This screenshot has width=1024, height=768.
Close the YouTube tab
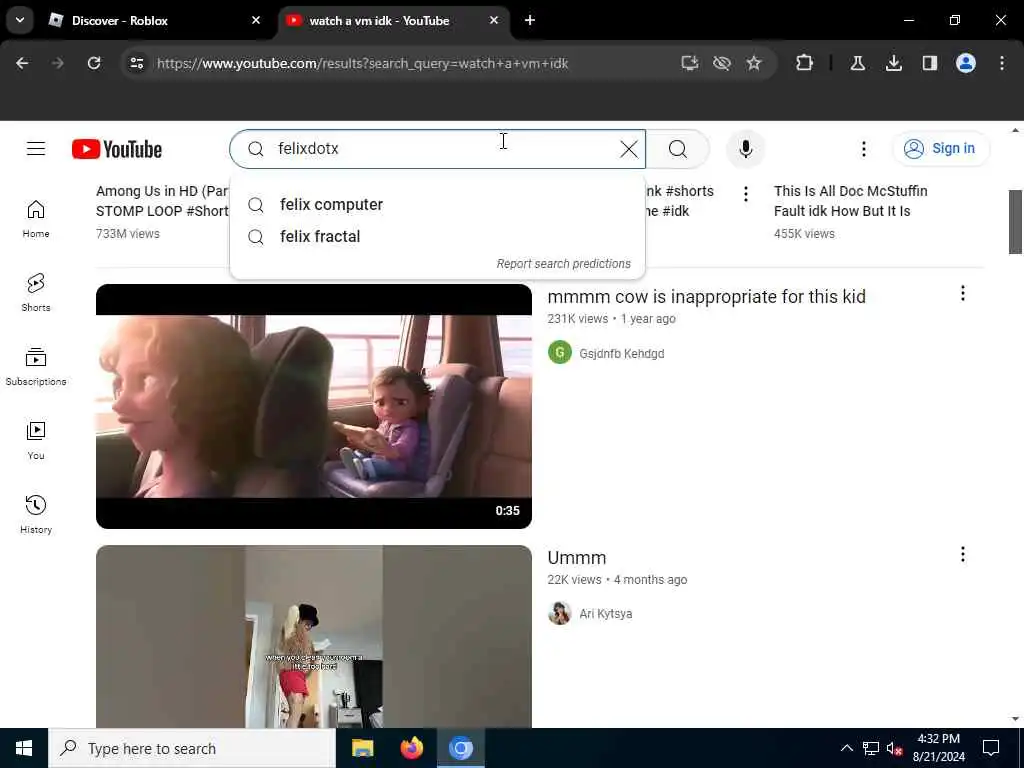[x=494, y=20]
